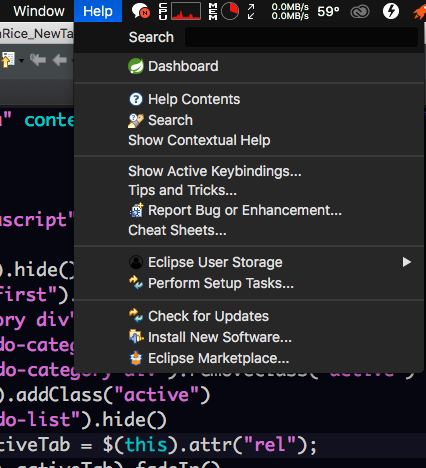Choose Search below Help Contents
The height and width of the screenshot is (468, 426).
pyautogui.click(x=249, y=120)
